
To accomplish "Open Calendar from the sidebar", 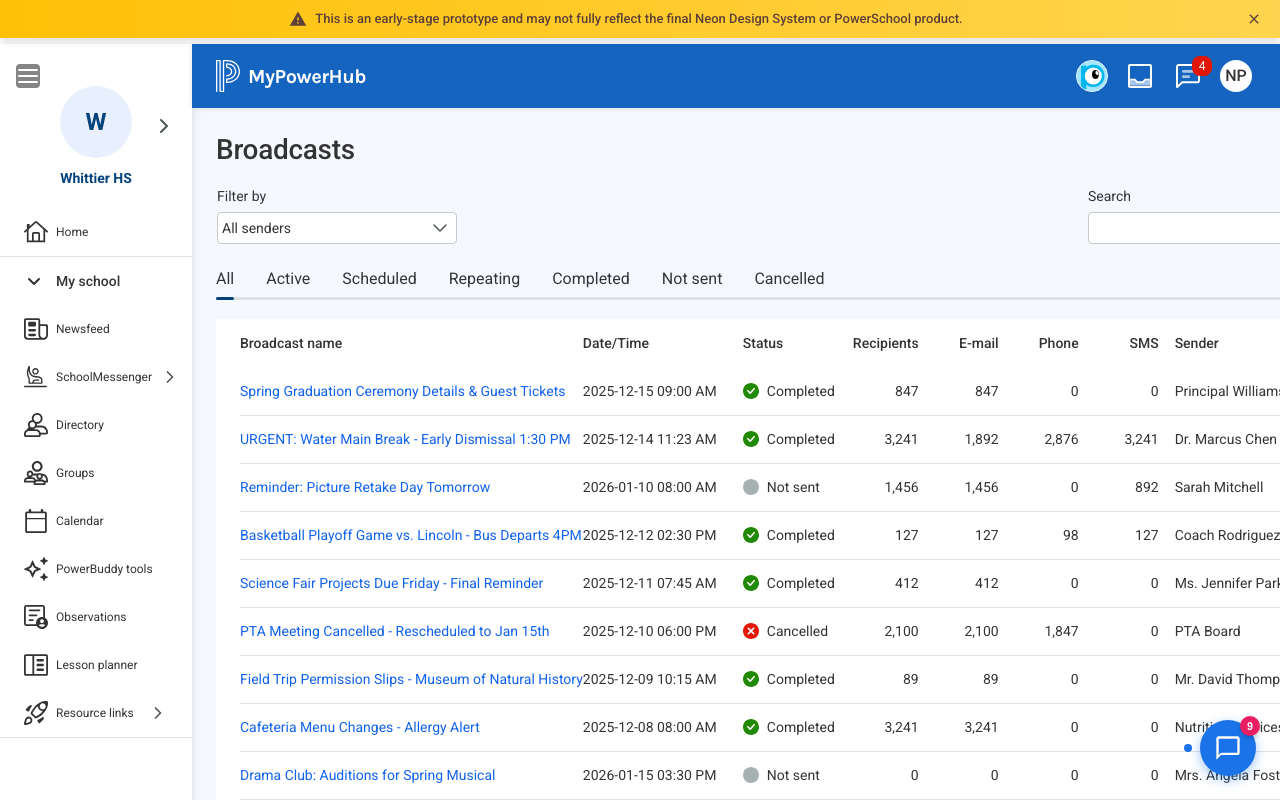I will click(x=79, y=521).
